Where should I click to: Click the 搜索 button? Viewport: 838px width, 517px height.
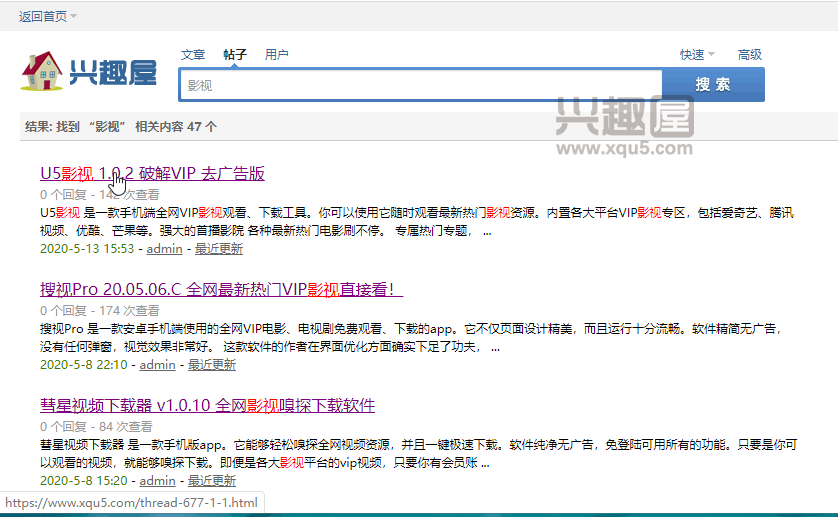[x=713, y=84]
